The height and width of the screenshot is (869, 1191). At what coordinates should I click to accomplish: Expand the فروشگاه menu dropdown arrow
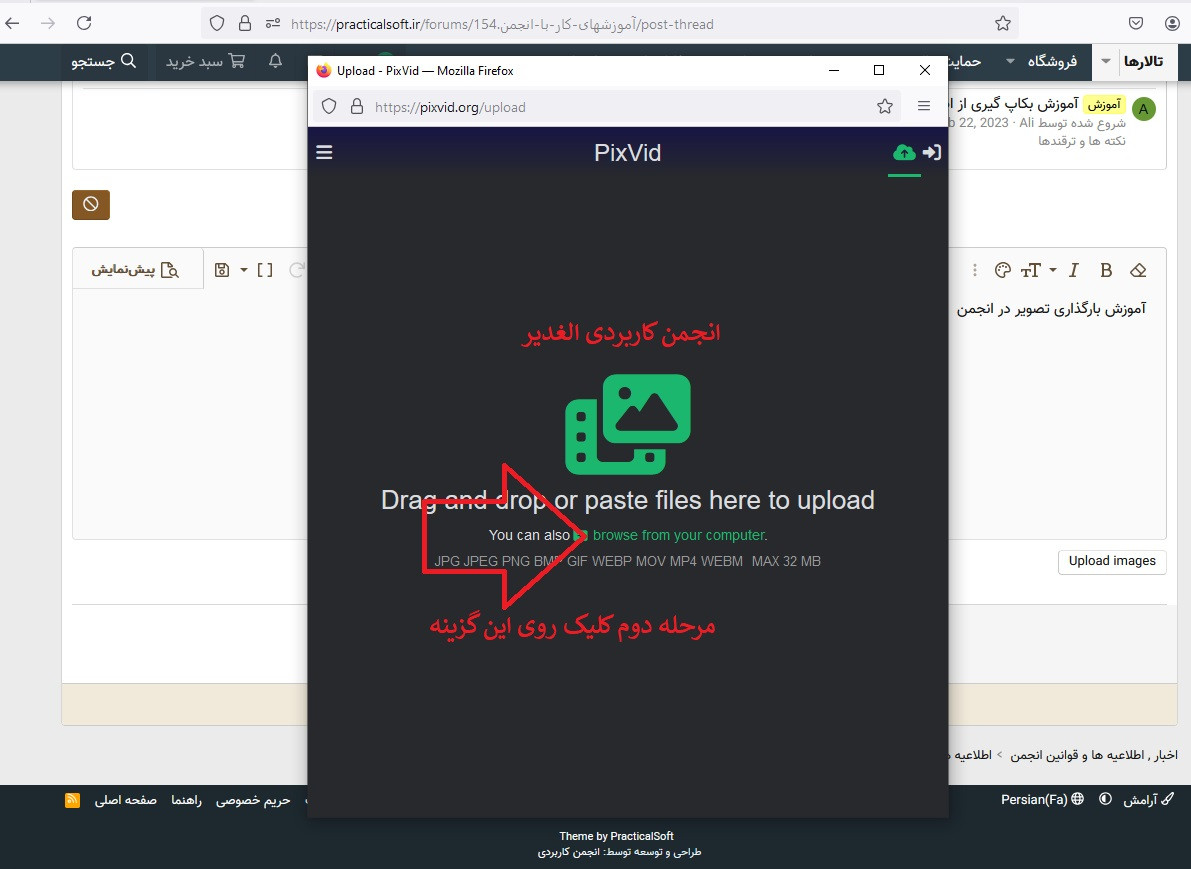point(1010,62)
